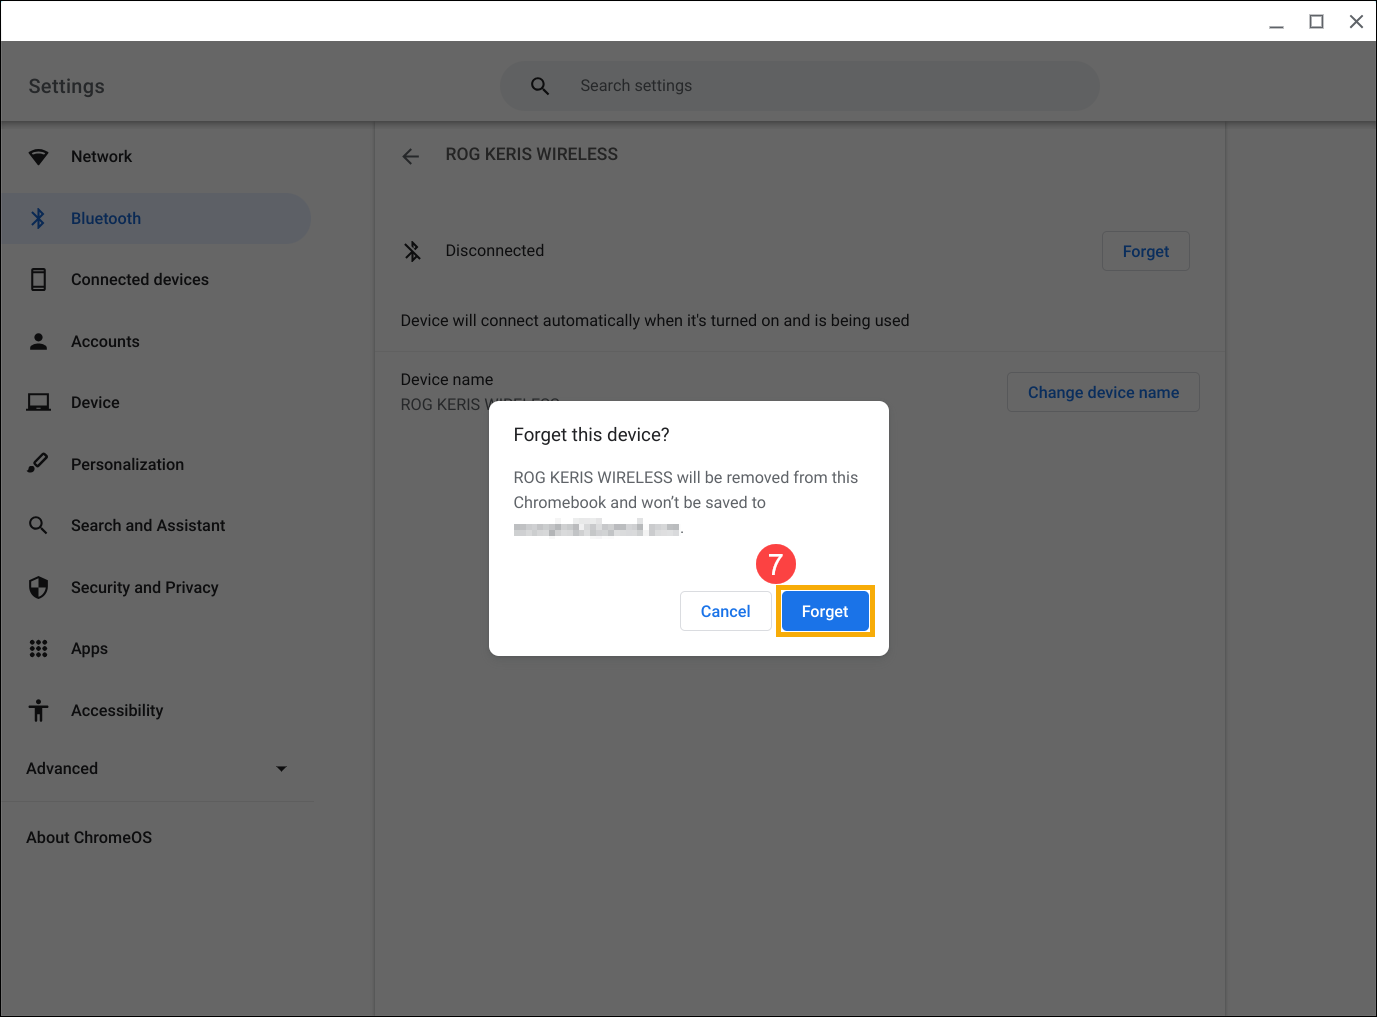Go back using the left arrow icon
The width and height of the screenshot is (1377, 1017).
click(410, 156)
